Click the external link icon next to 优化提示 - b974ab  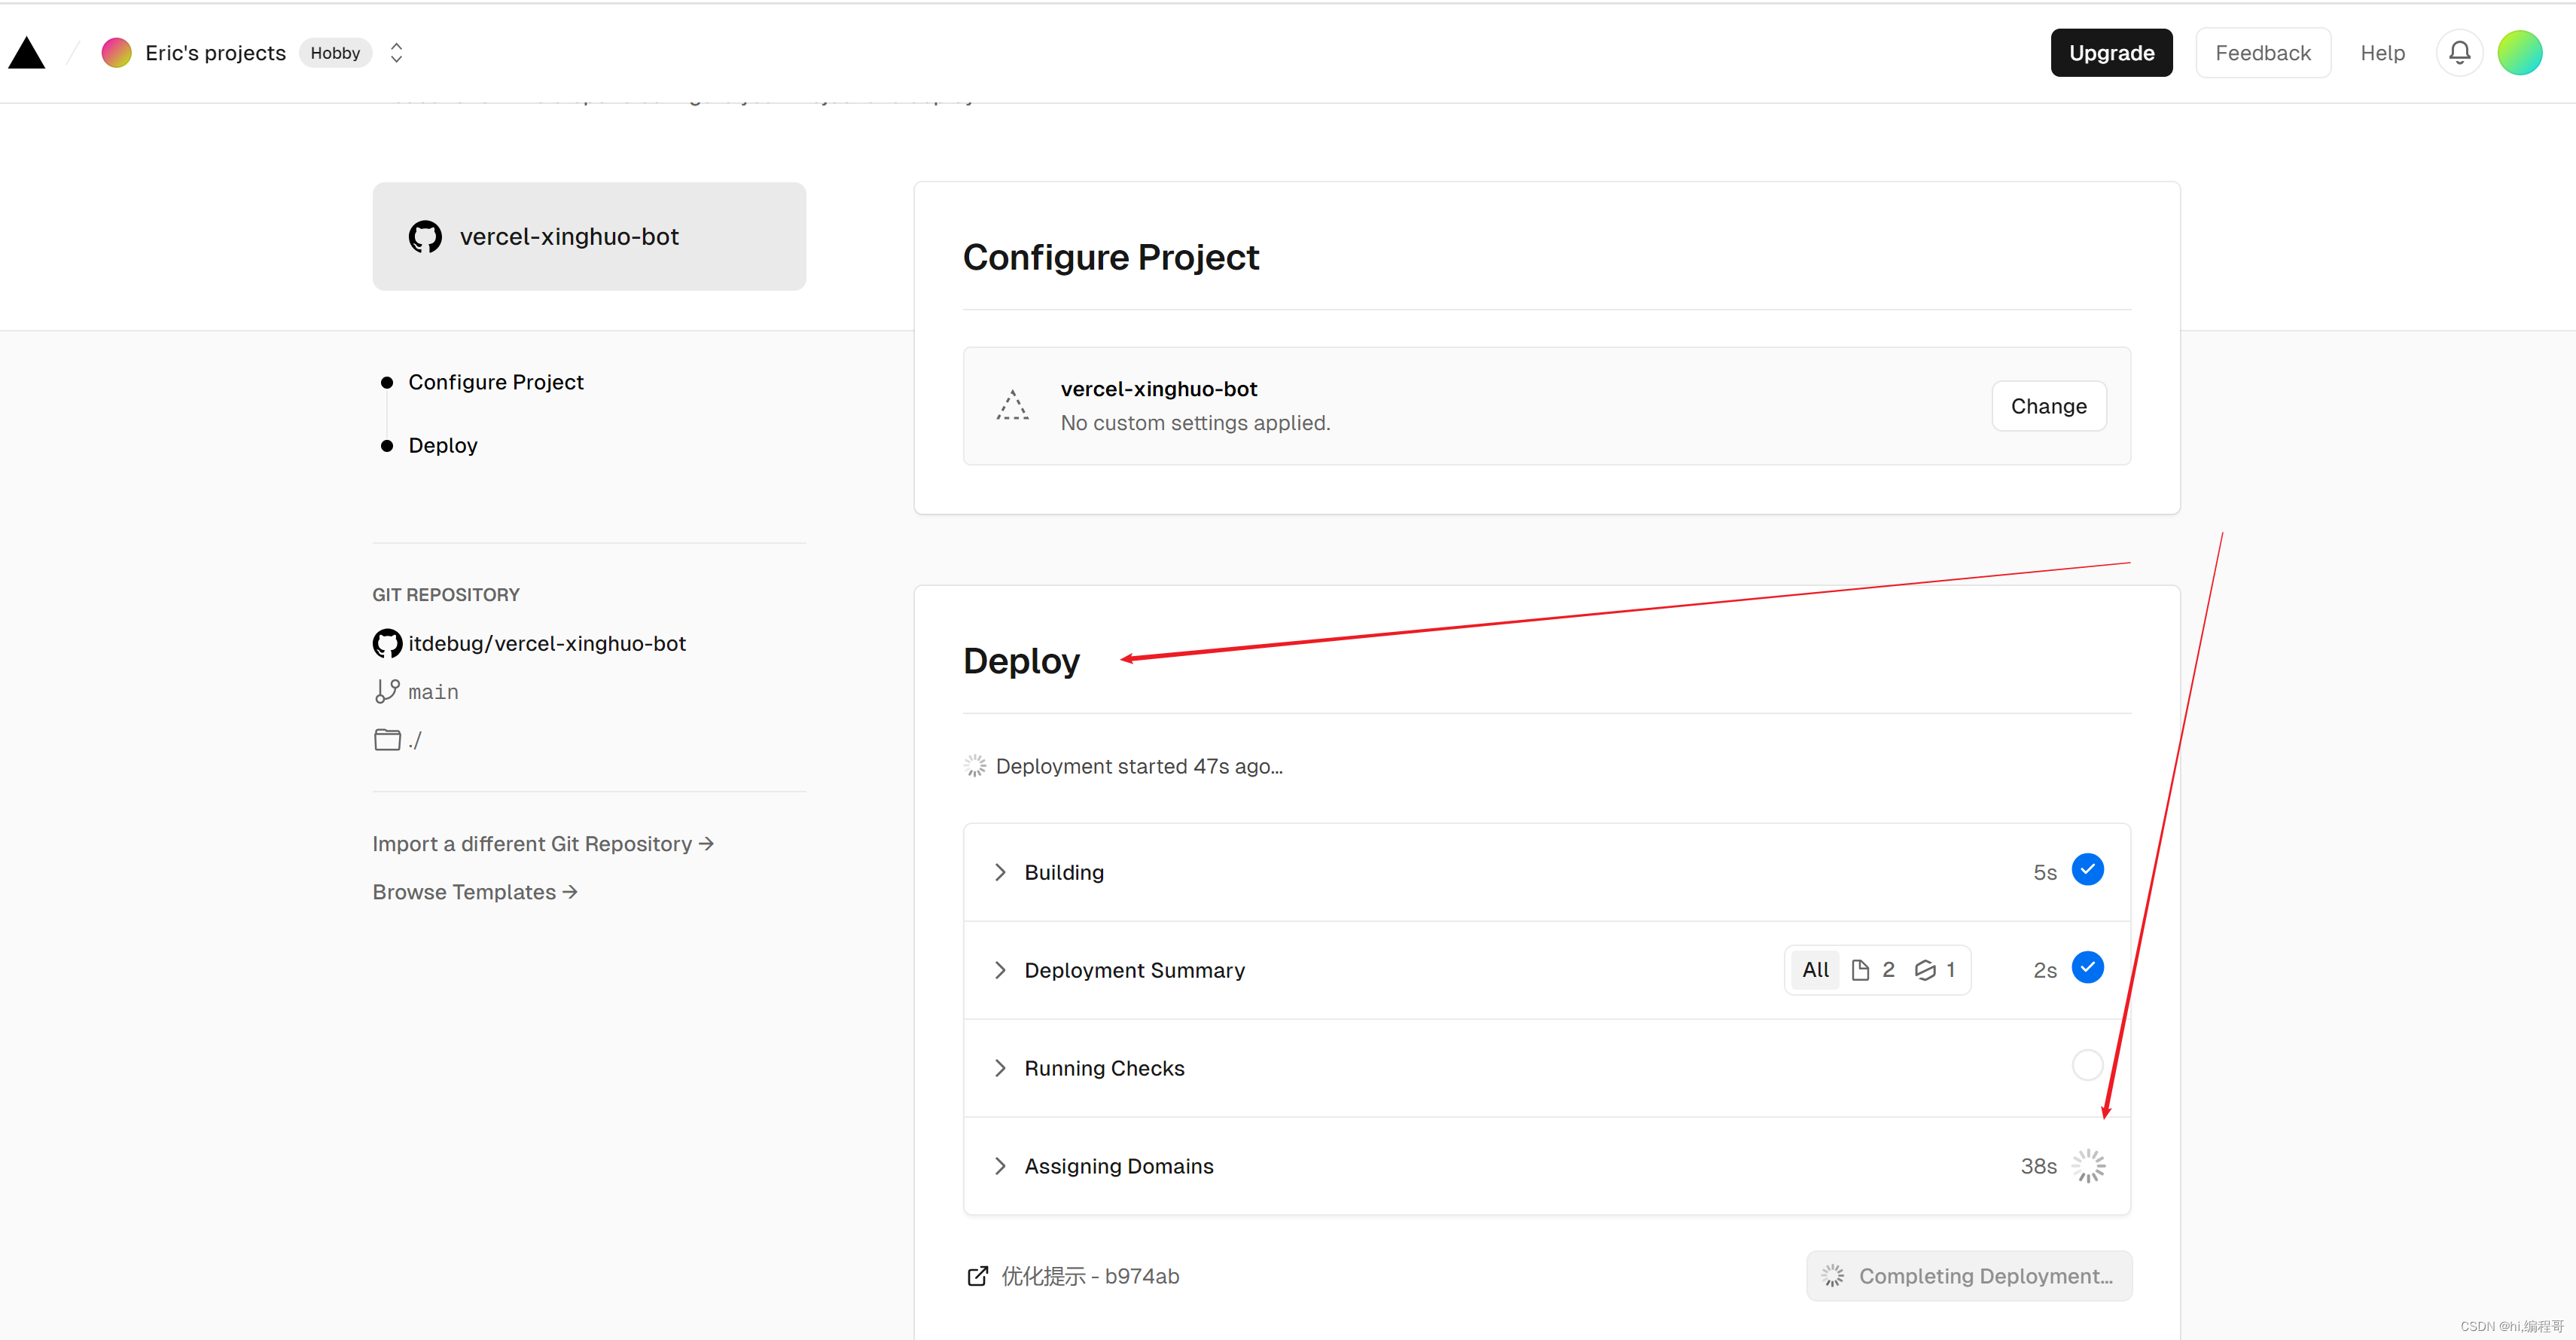point(978,1275)
